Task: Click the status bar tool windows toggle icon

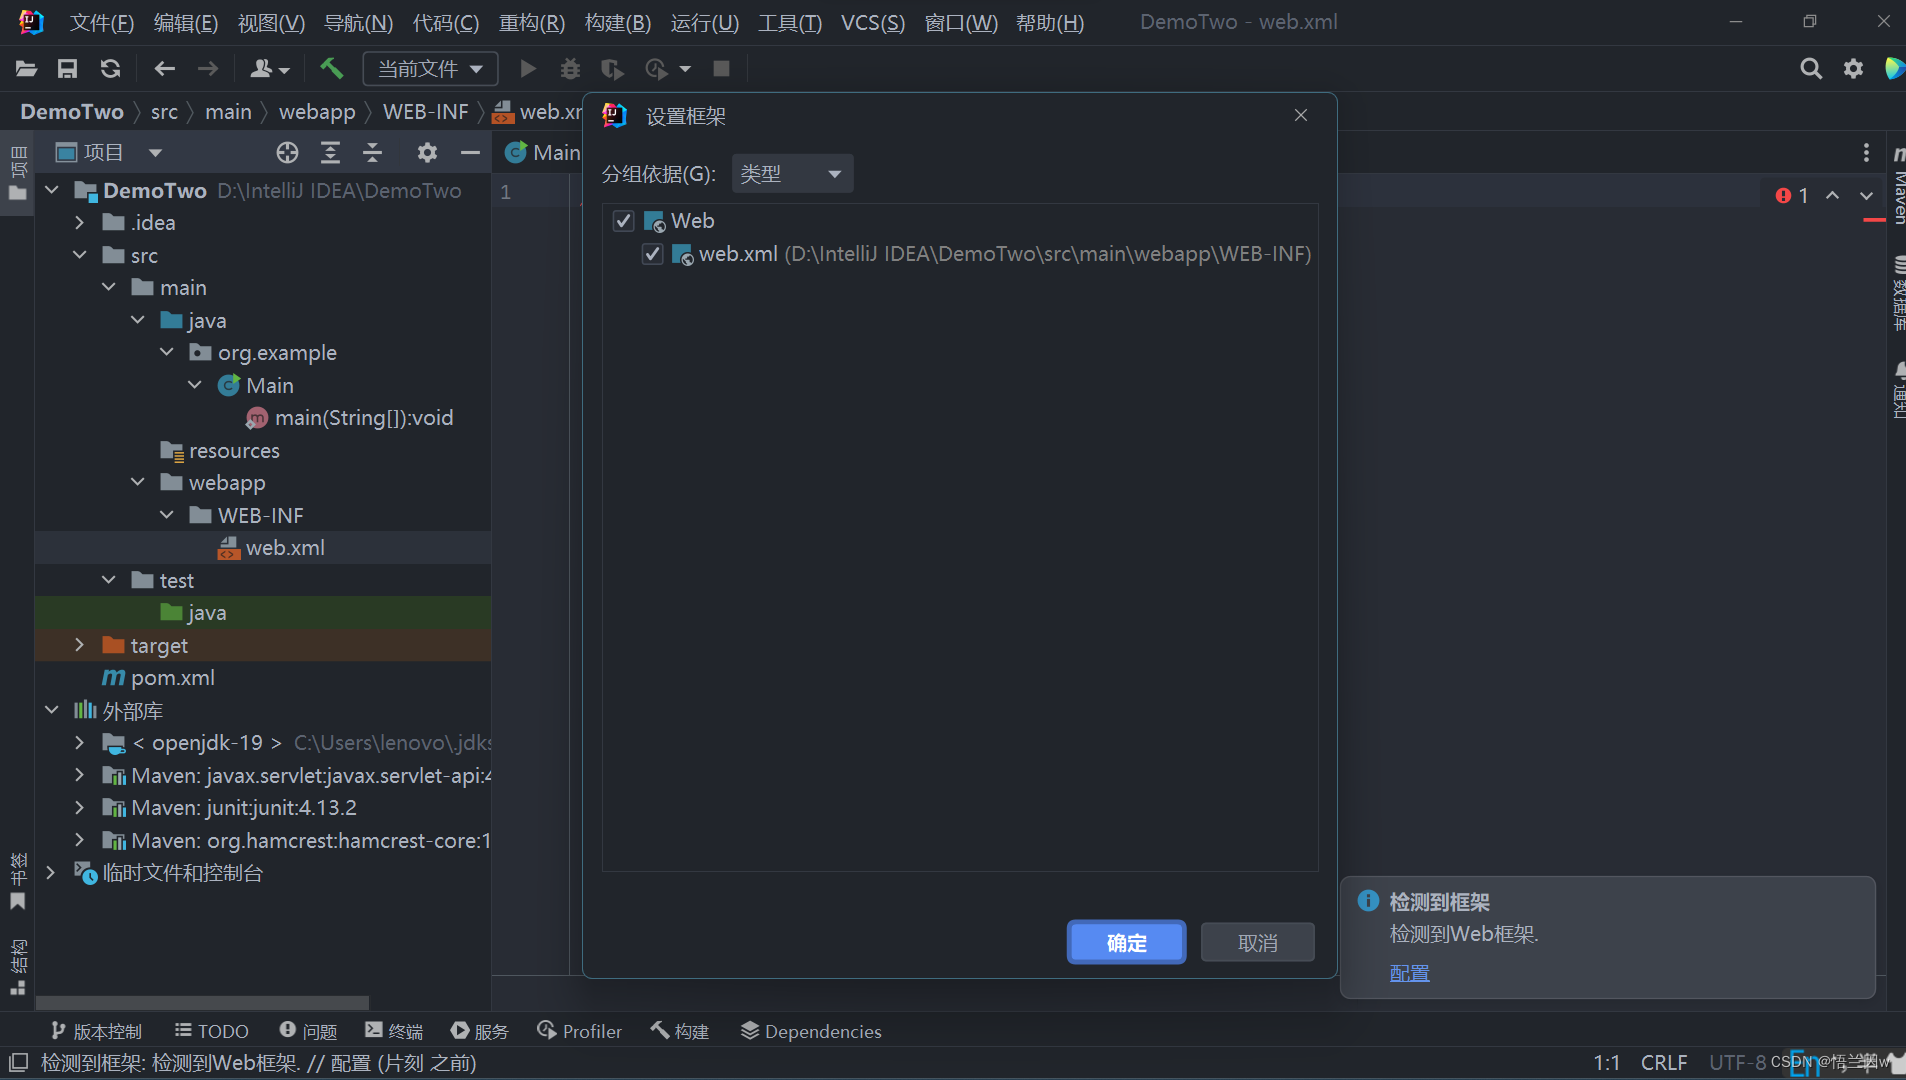Action: tap(18, 1062)
